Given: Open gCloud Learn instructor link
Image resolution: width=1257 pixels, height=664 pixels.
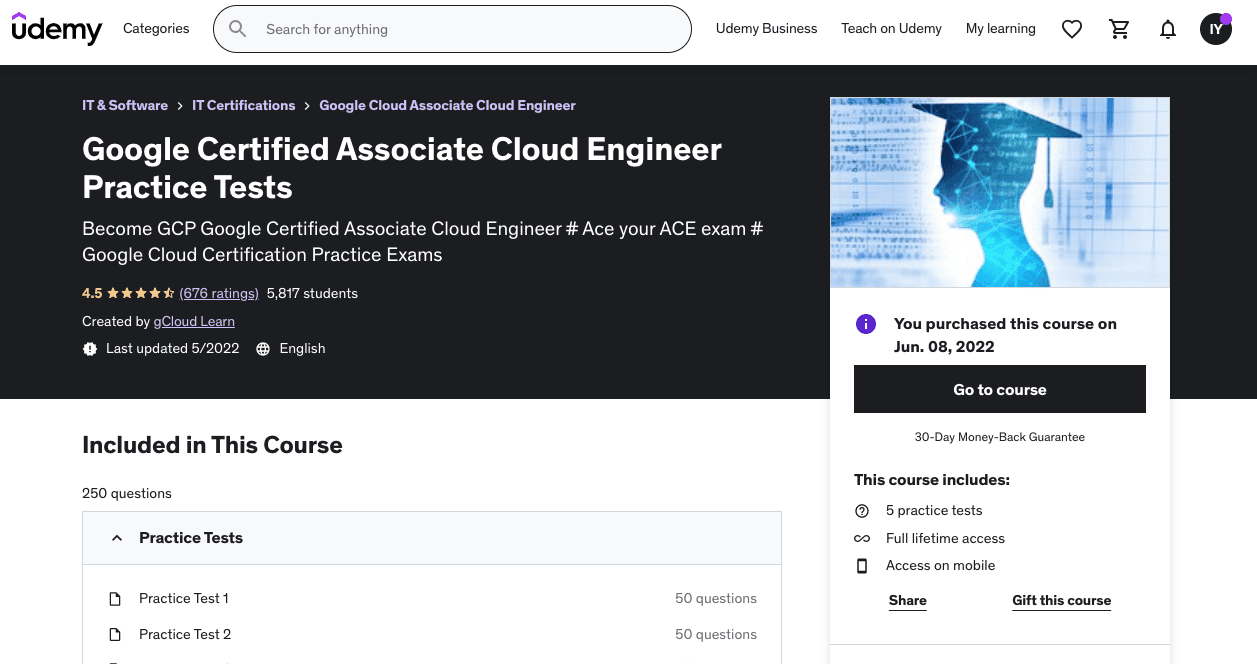Looking at the screenshot, I should 194,321.
